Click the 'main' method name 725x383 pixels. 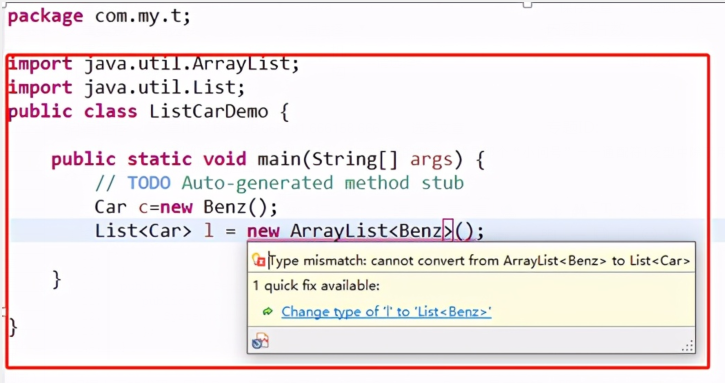click(279, 159)
